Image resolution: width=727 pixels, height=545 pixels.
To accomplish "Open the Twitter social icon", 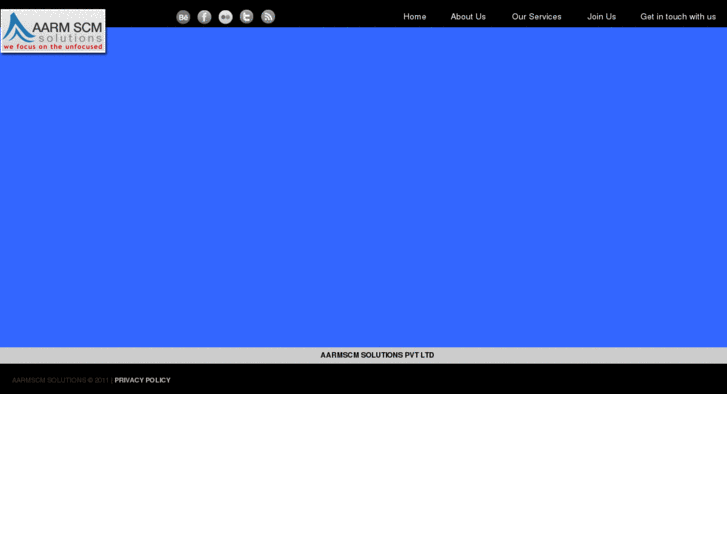I will click(x=247, y=17).
